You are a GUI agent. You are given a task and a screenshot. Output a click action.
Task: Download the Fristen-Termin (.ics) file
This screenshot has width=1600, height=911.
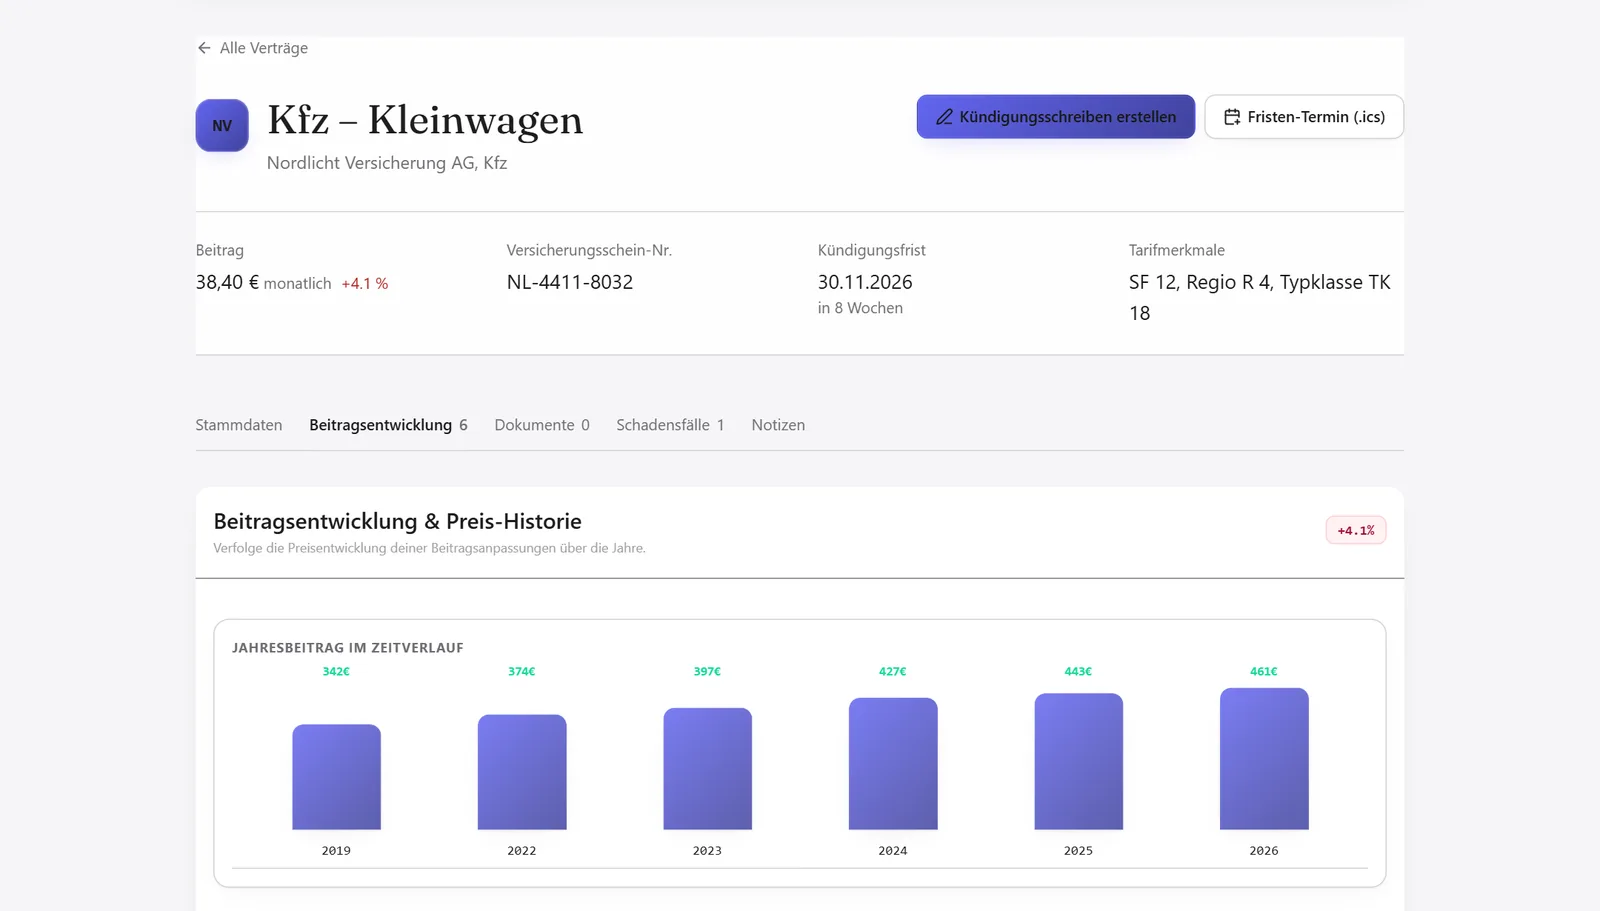(x=1304, y=117)
